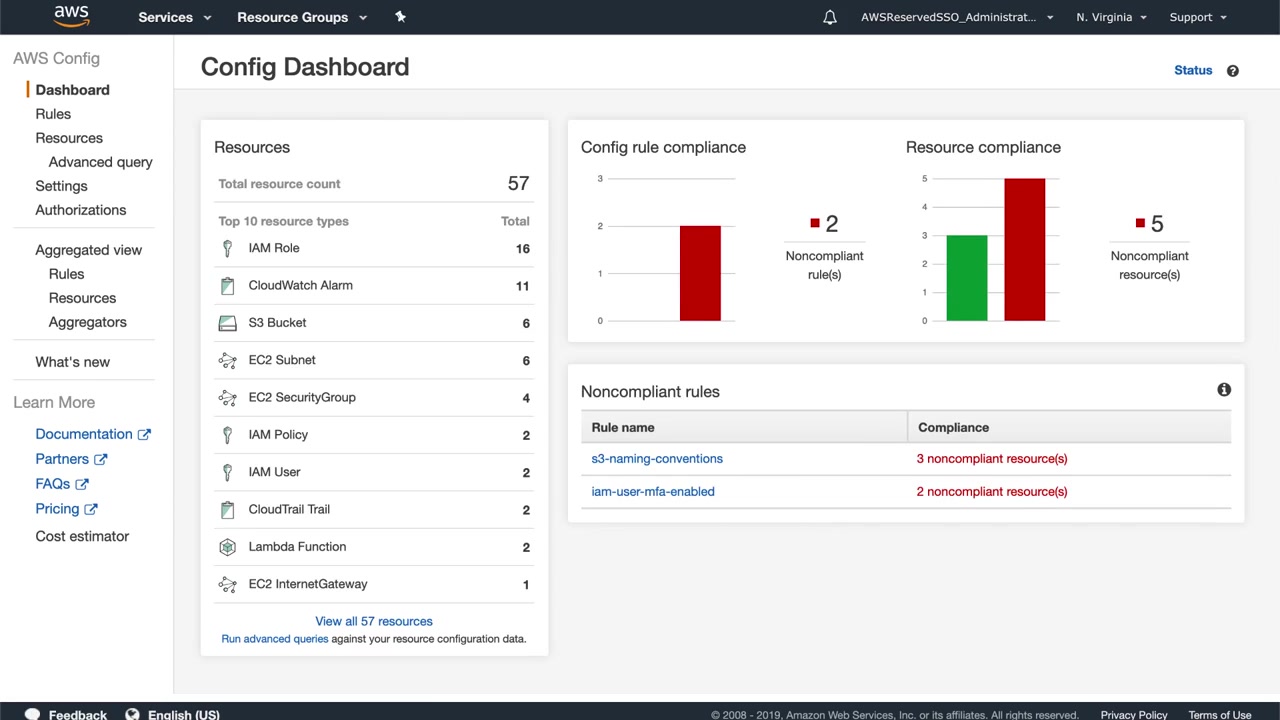The image size is (1280, 720).
Task: Click the S3 Bucket resource icon
Action: tap(228, 323)
